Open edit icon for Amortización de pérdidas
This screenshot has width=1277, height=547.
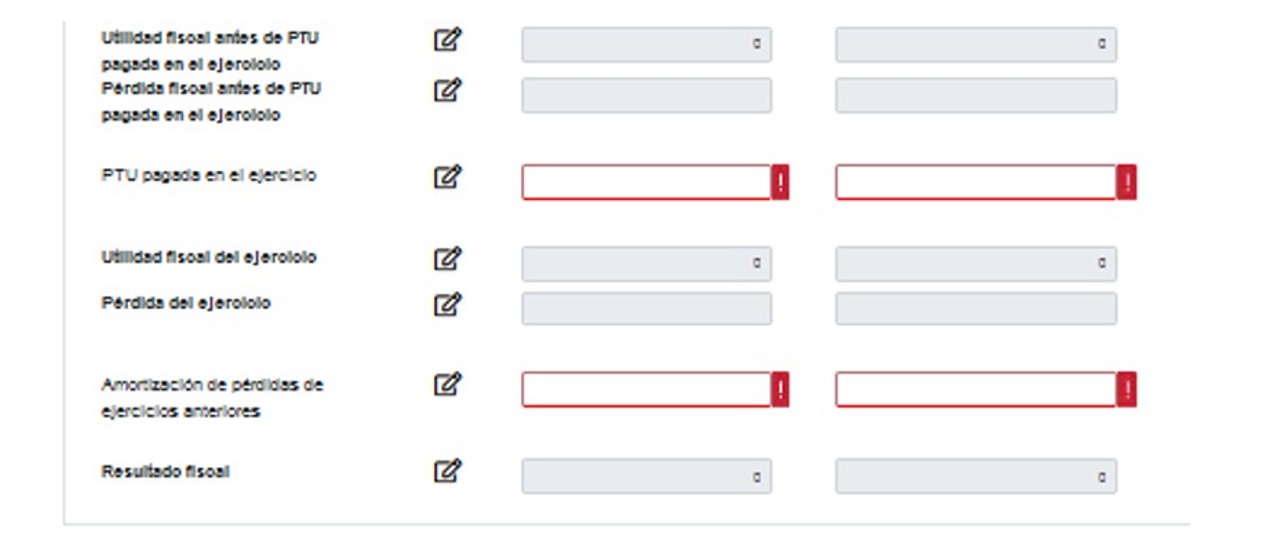click(447, 383)
